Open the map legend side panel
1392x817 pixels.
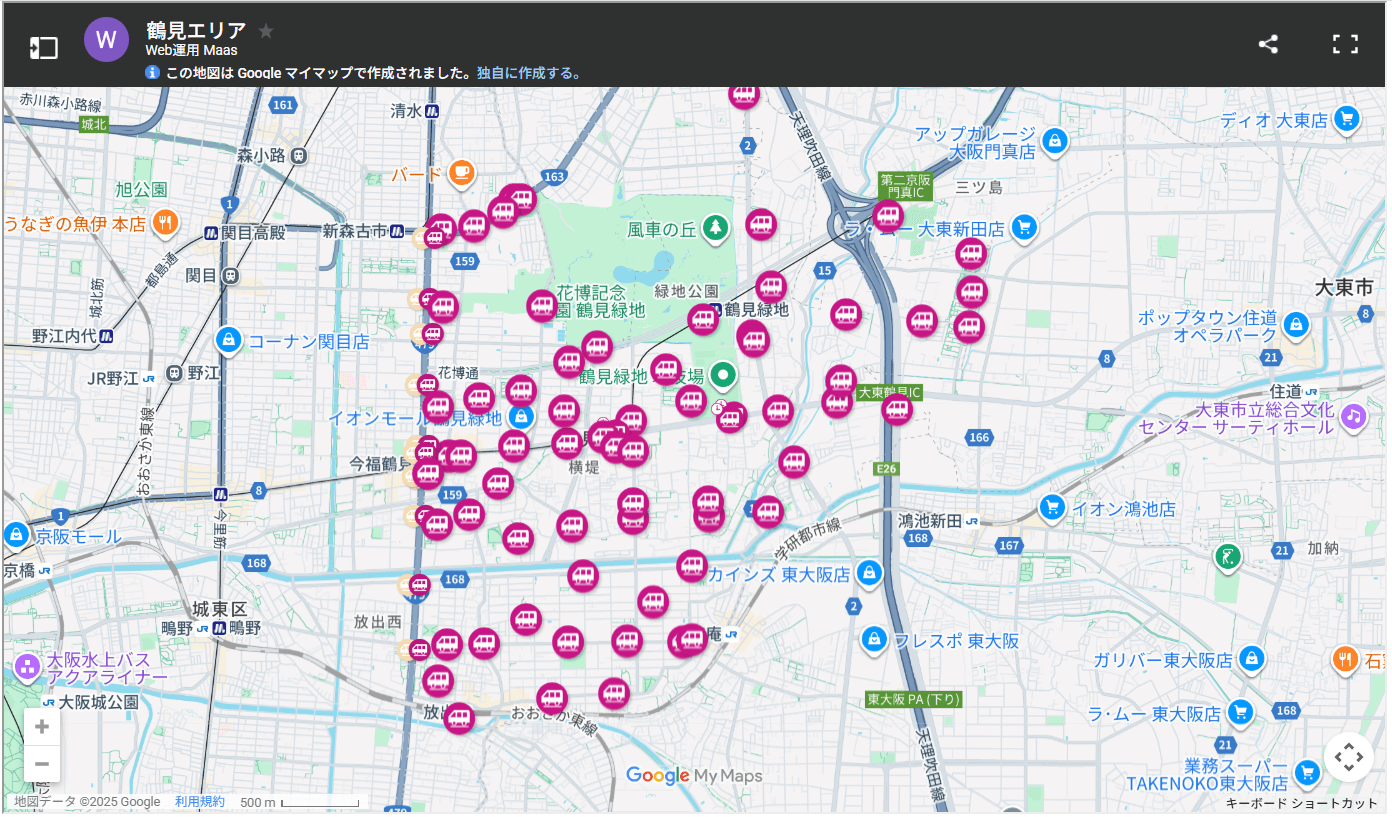click(43, 47)
